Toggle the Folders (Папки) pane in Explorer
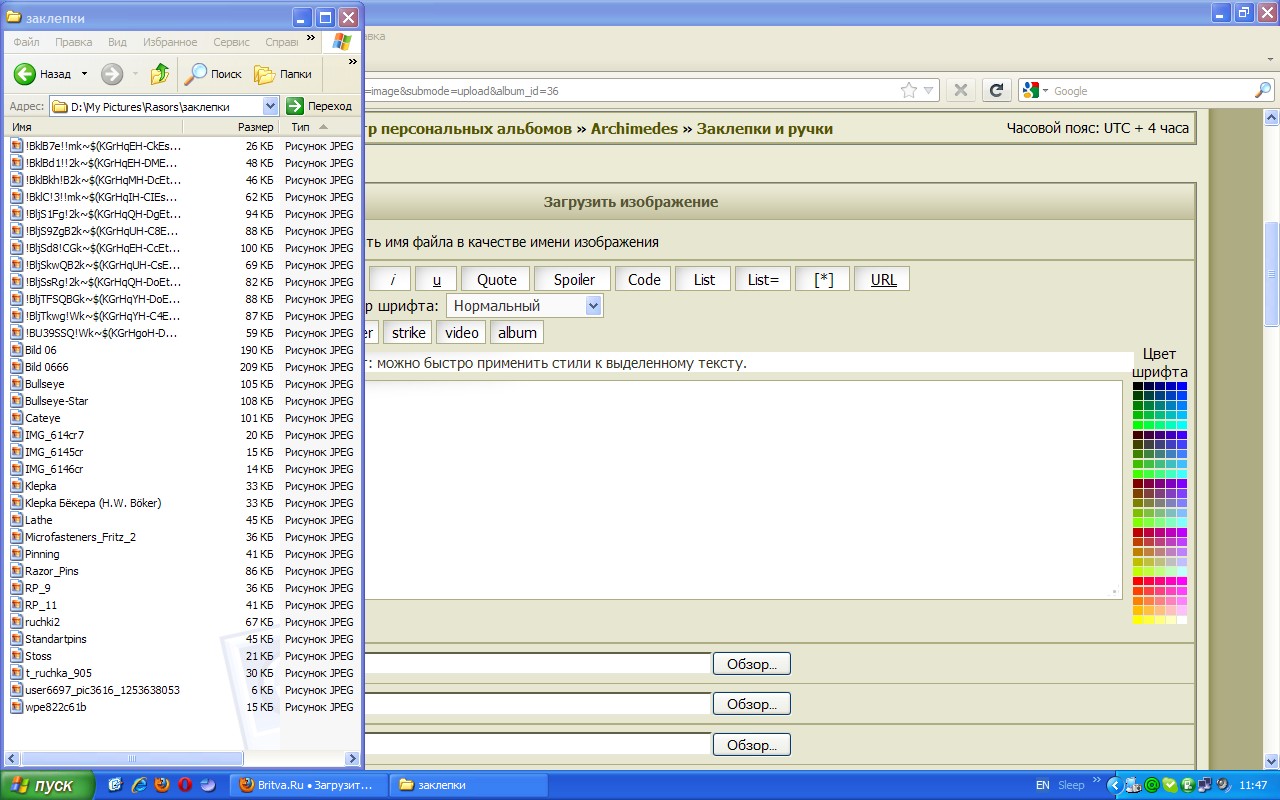The height and width of the screenshot is (800, 1280). [x=283, y=74]
